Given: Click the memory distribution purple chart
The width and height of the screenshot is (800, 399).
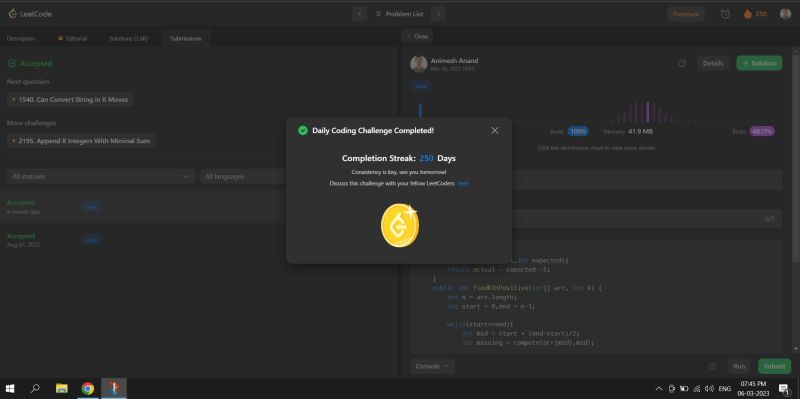Looking at the screenshot, I should pyautogui.click(x=648, y=112).
